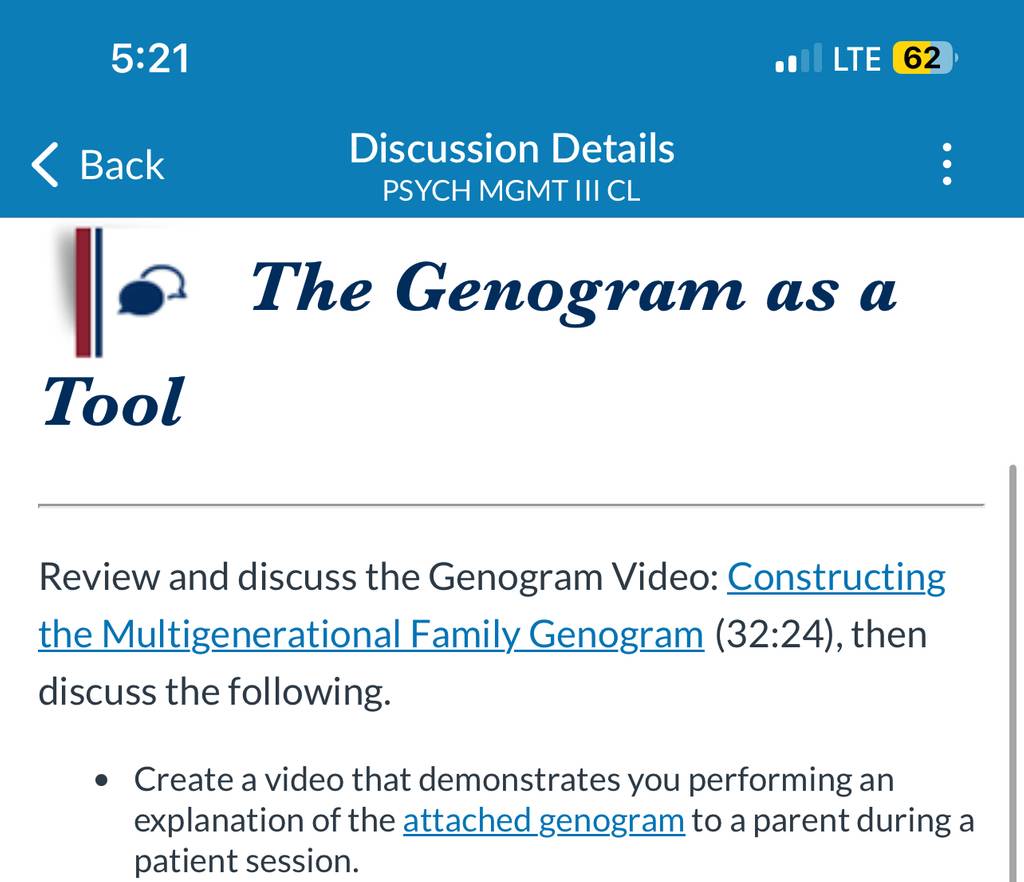Tap 'The Genogram as a' heading text
1024x882 pixels.
[573, 289]
